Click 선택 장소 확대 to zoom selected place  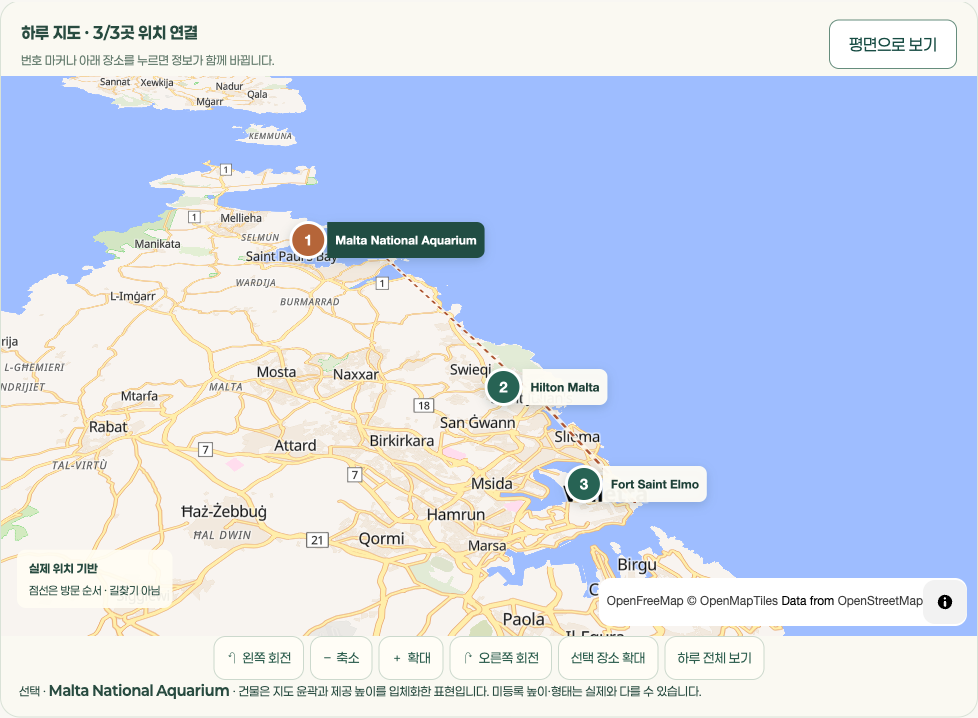tap(608, 658)
